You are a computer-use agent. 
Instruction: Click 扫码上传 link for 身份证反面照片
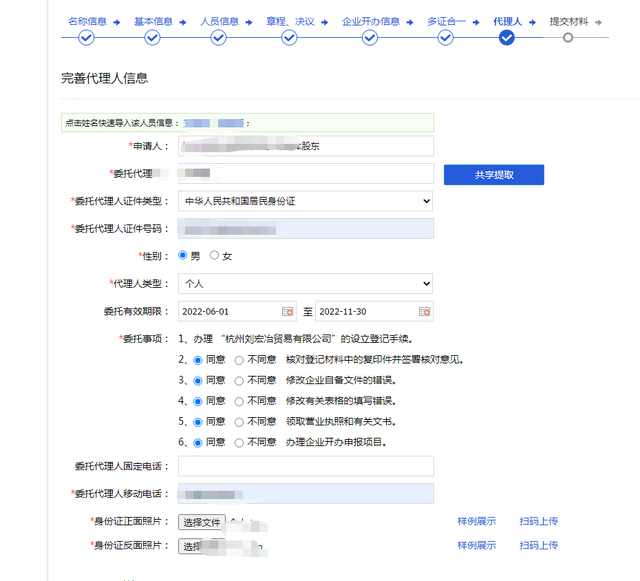click(x=538, y=545)
